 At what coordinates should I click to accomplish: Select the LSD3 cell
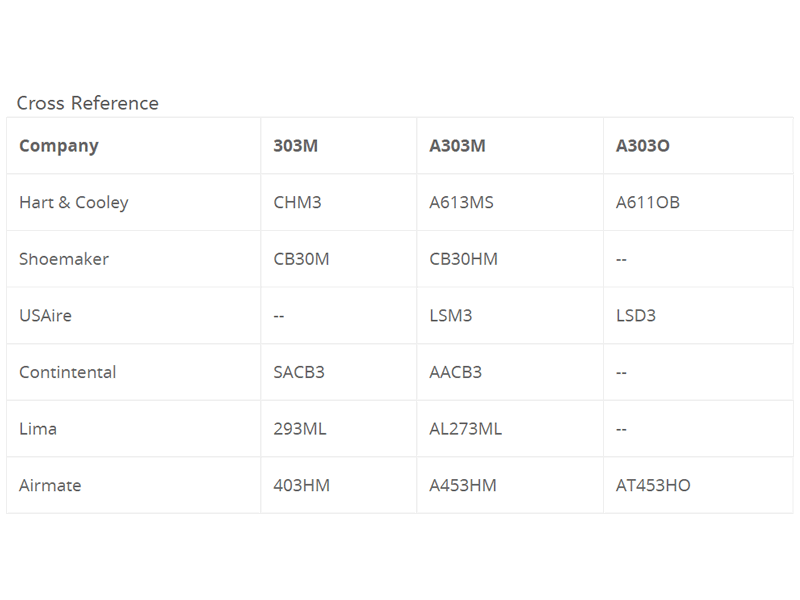[x=636, y=315]
